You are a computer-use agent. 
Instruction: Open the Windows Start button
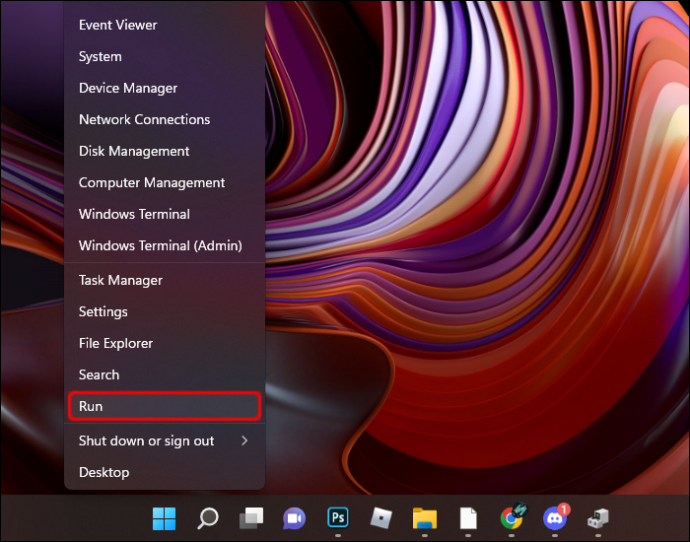coord(164,518)
